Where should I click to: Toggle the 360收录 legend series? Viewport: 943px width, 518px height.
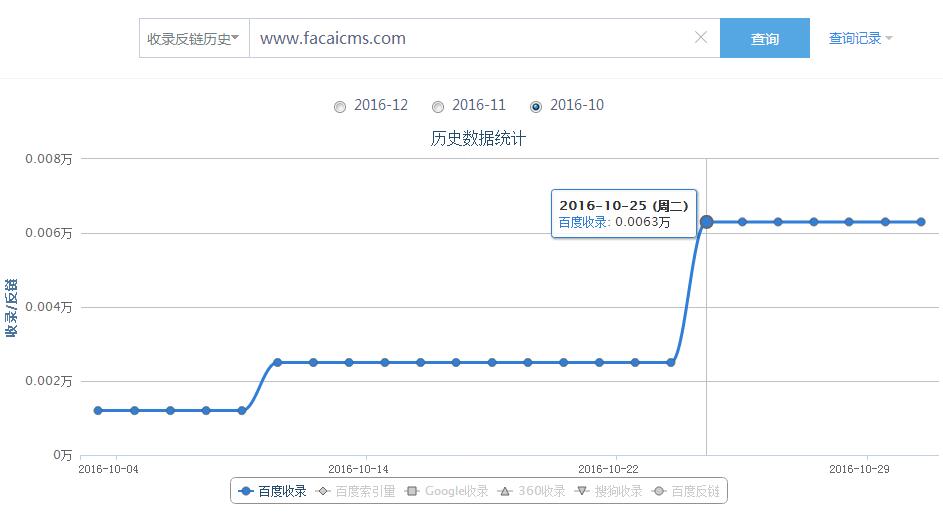532,492
